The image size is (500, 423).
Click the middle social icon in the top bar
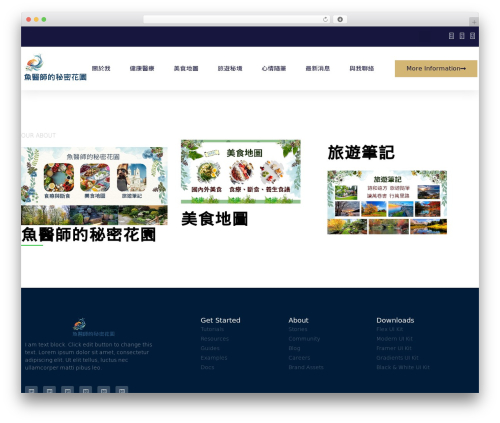click(462, 36)
